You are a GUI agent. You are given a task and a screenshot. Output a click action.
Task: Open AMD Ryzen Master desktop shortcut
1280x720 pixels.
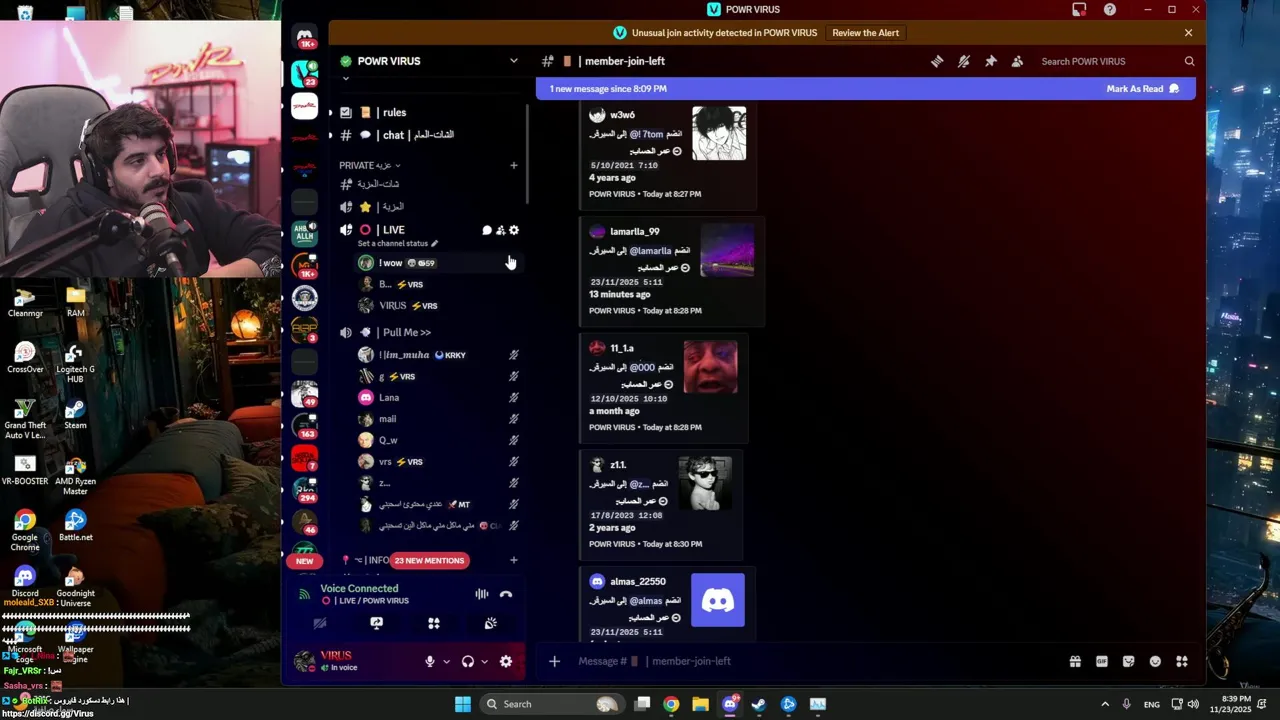(75, 477)
